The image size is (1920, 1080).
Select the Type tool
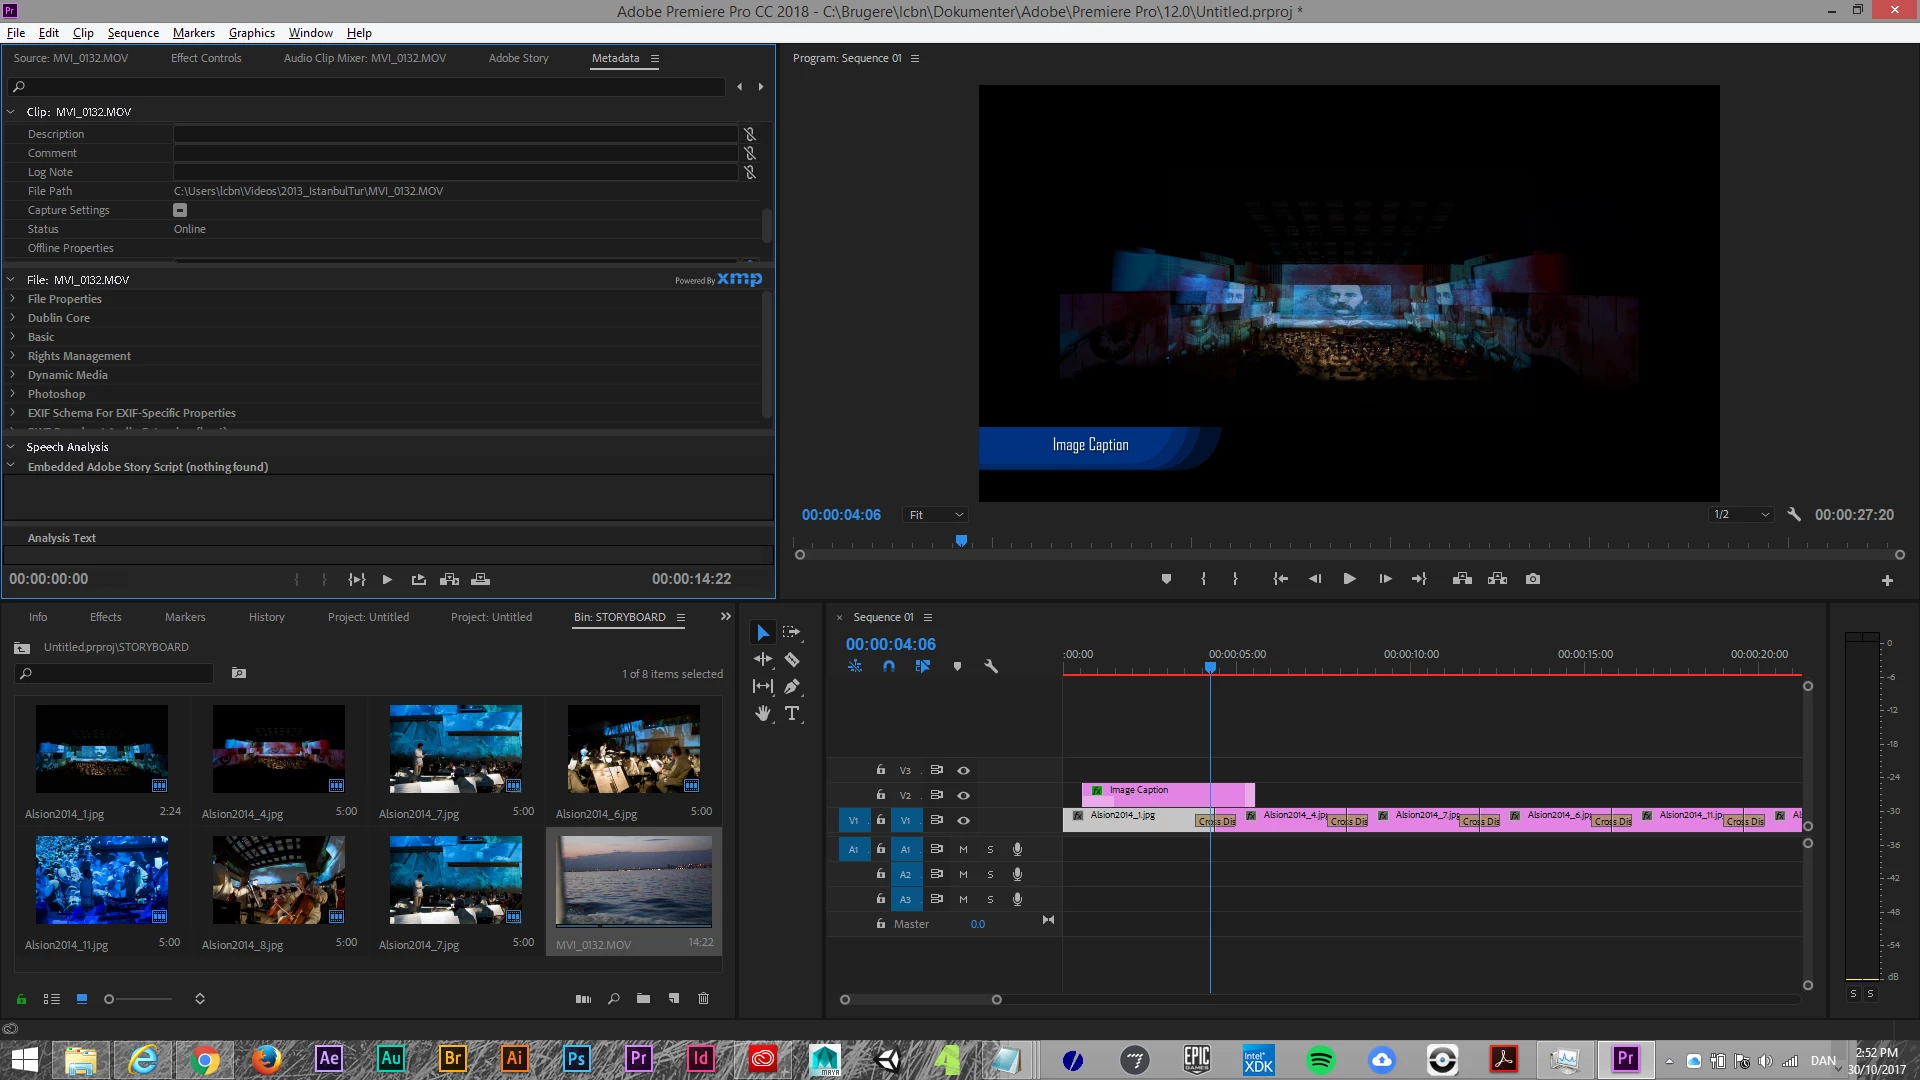[x=792, y=714]
